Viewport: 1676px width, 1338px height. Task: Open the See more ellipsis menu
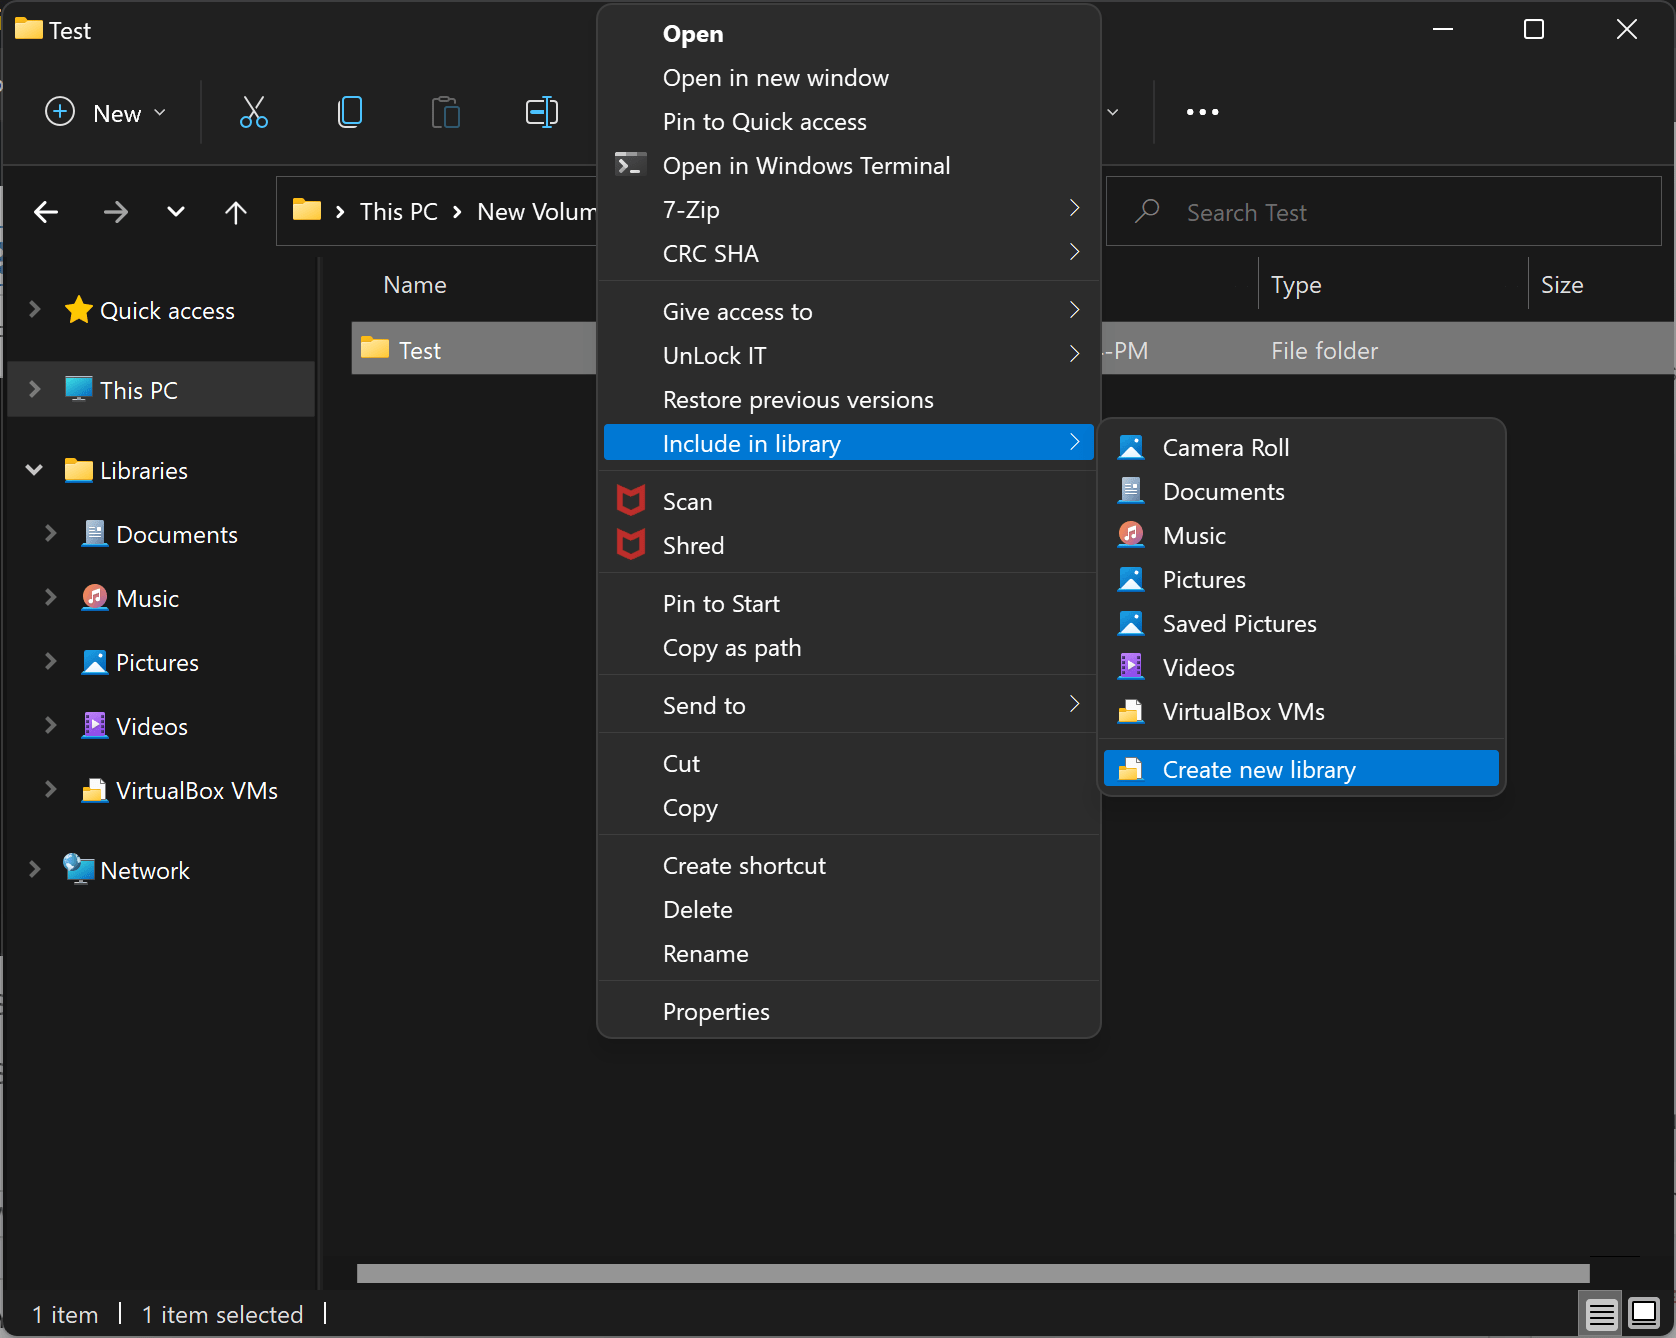click(x=1201, y=112)
